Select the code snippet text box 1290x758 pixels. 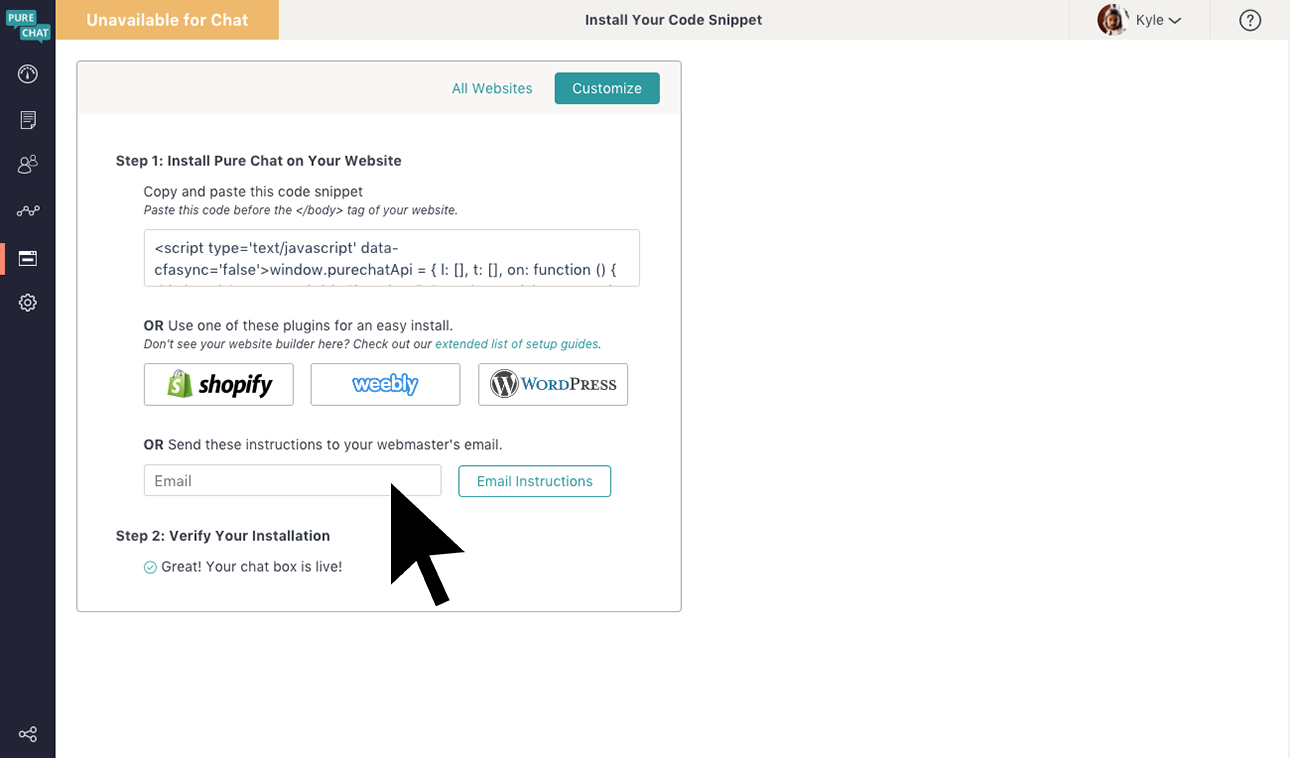[391, 258]
